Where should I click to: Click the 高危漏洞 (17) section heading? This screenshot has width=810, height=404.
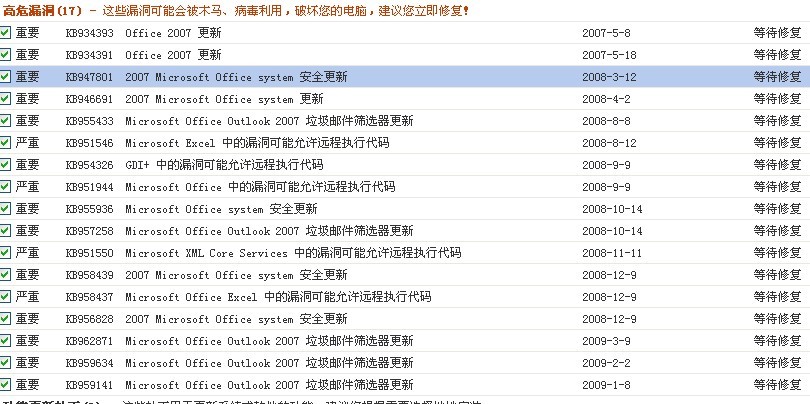point(42,10)
